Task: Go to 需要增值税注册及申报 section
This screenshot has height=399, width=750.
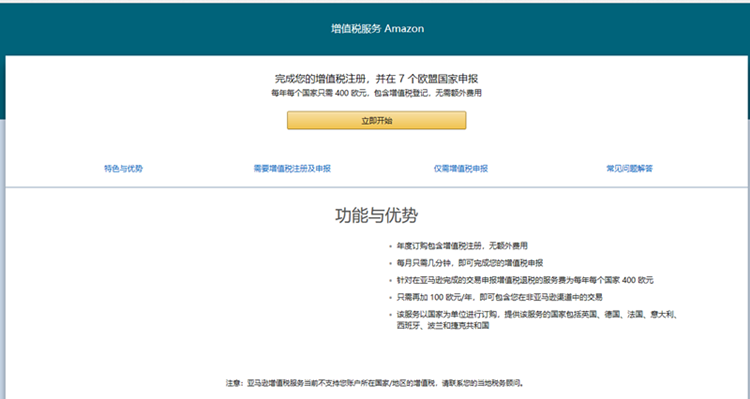Action: [x=292, y=168]
